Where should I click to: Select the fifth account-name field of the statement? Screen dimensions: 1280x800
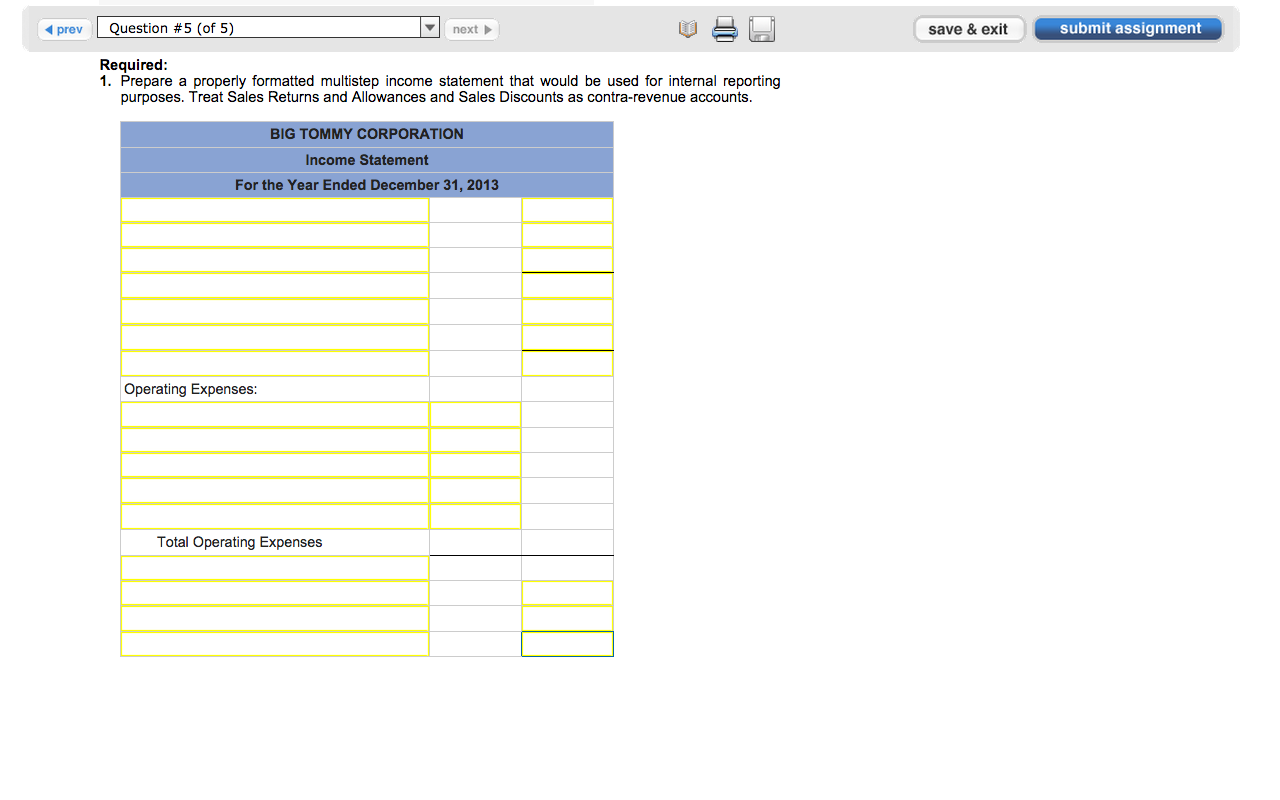pos(275,312)
